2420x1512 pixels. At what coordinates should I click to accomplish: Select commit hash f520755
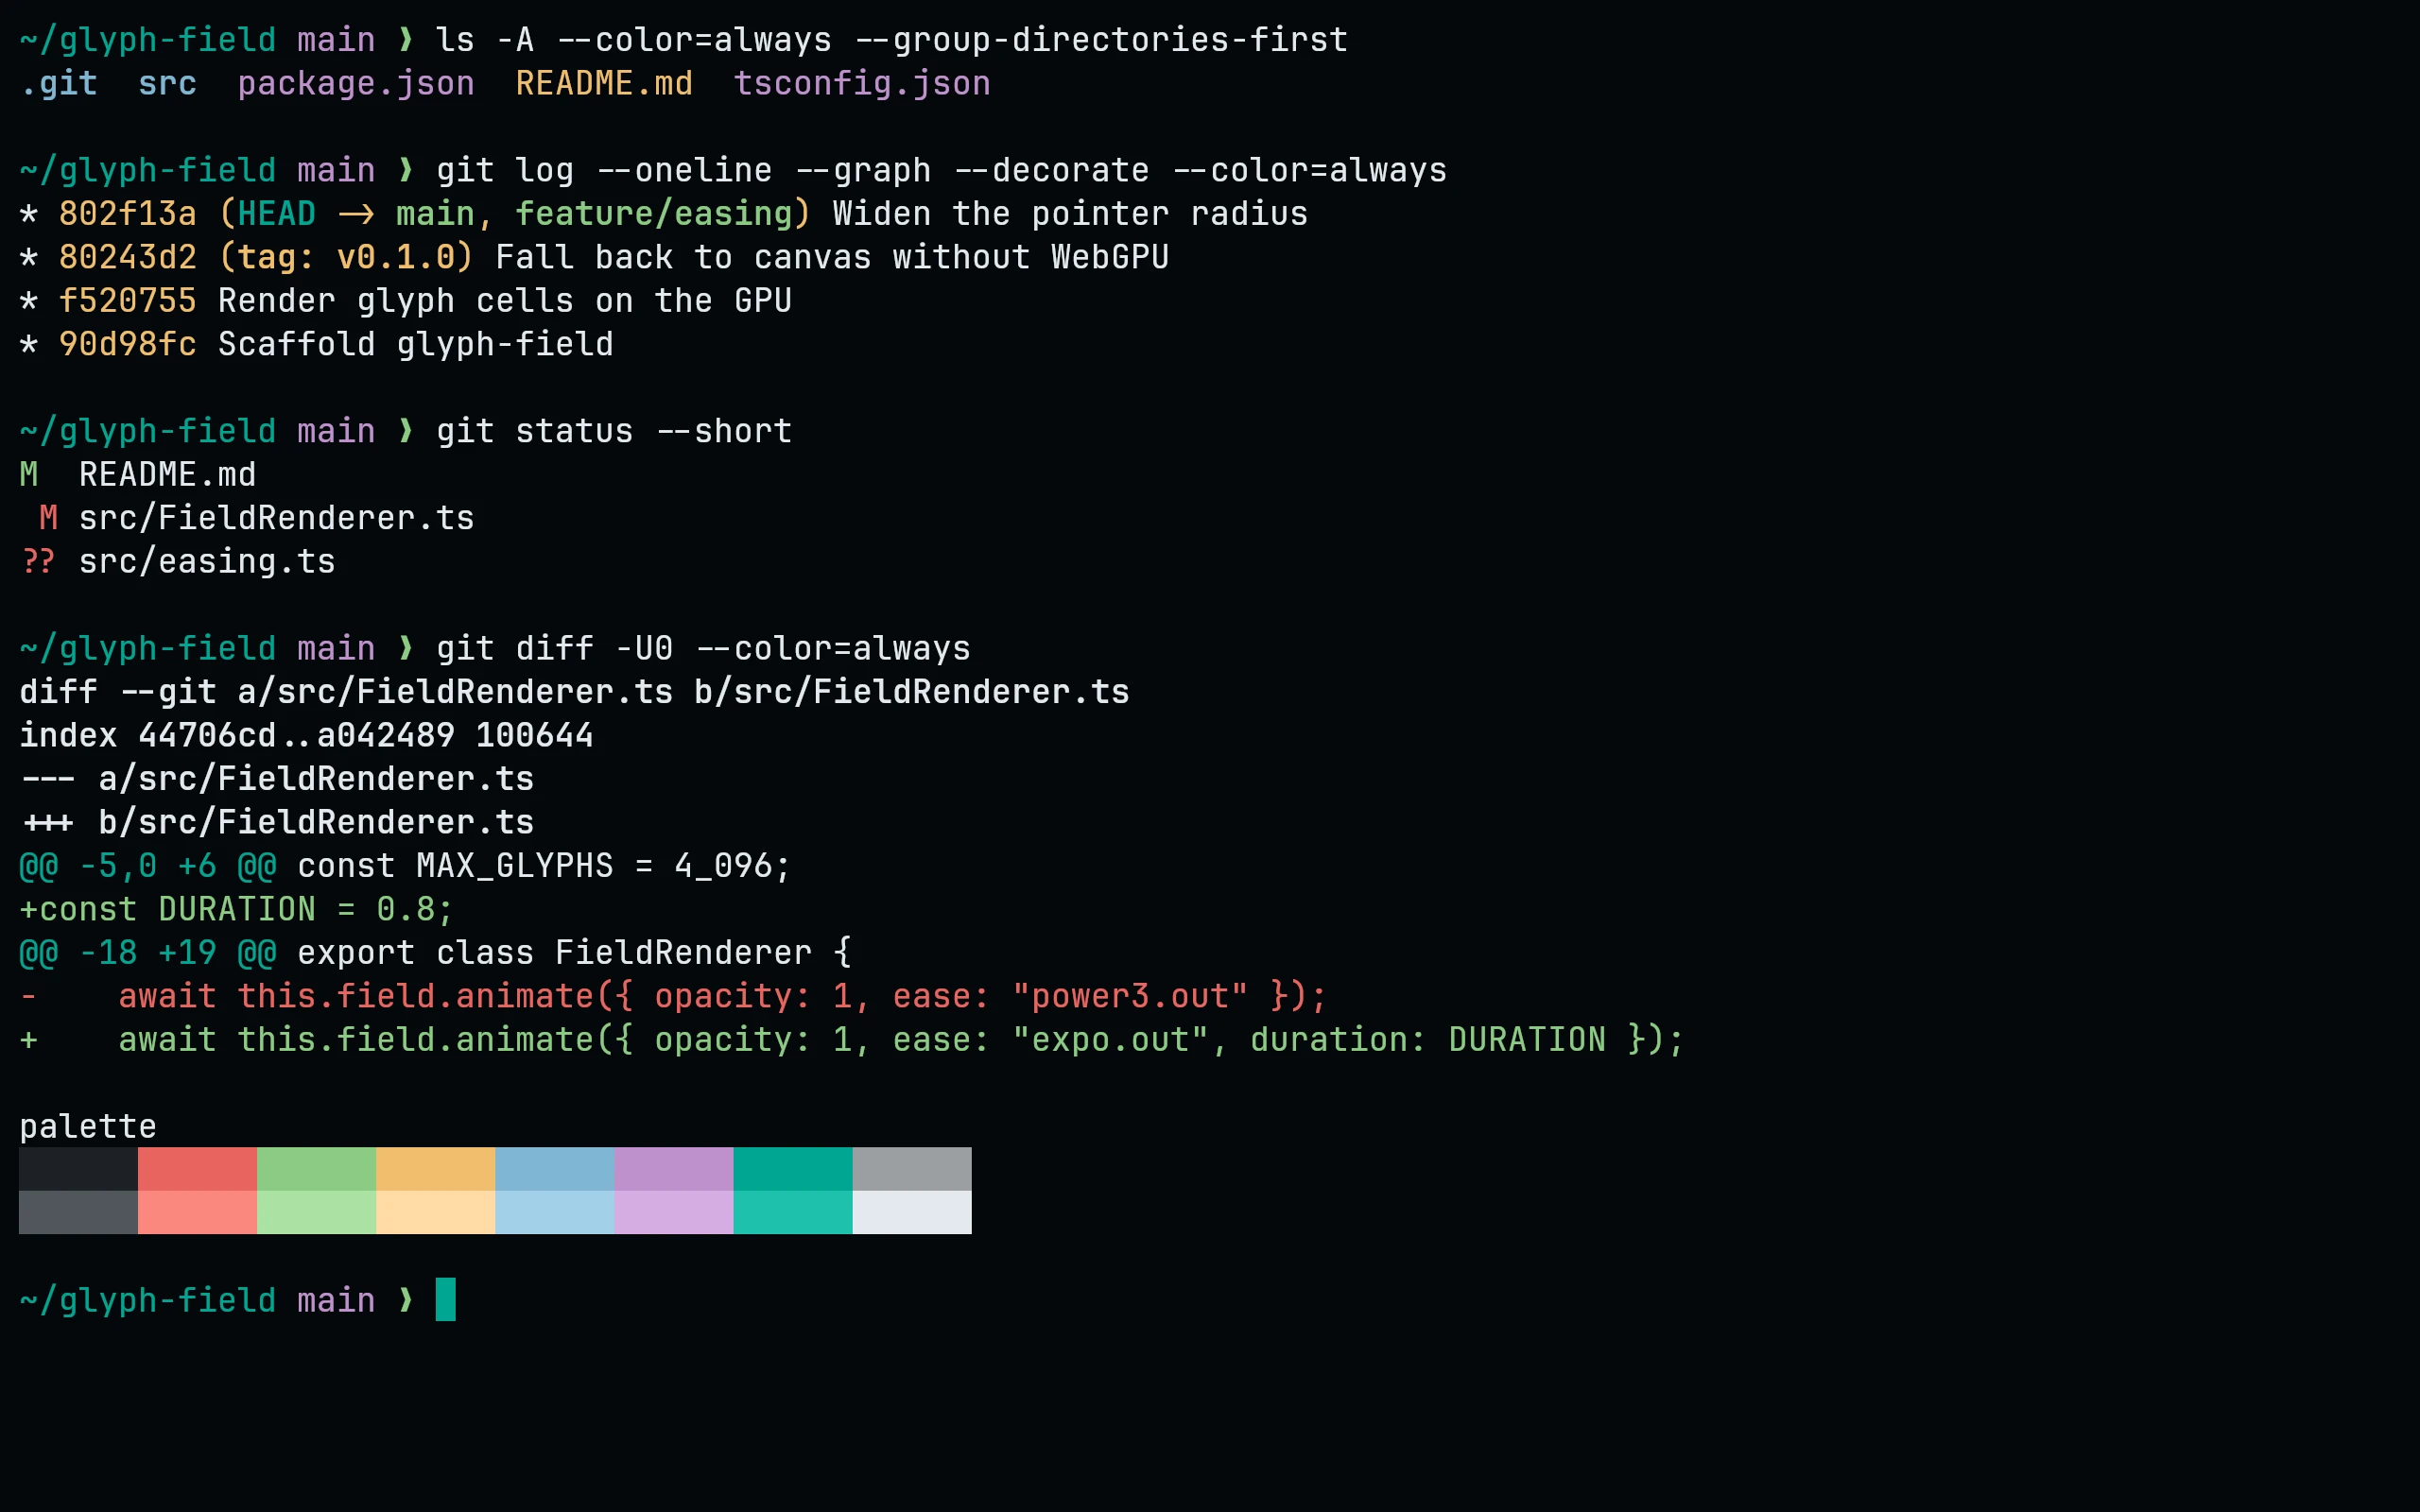[x=128, y=300]
